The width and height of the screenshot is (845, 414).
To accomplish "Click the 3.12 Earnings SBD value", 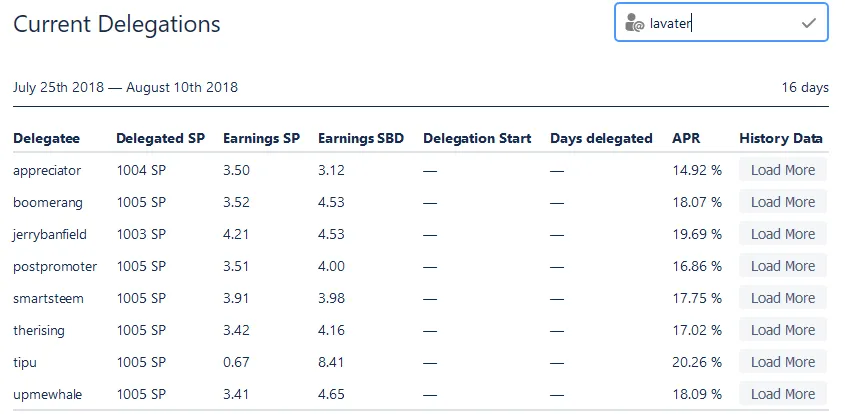I will 331,170.
